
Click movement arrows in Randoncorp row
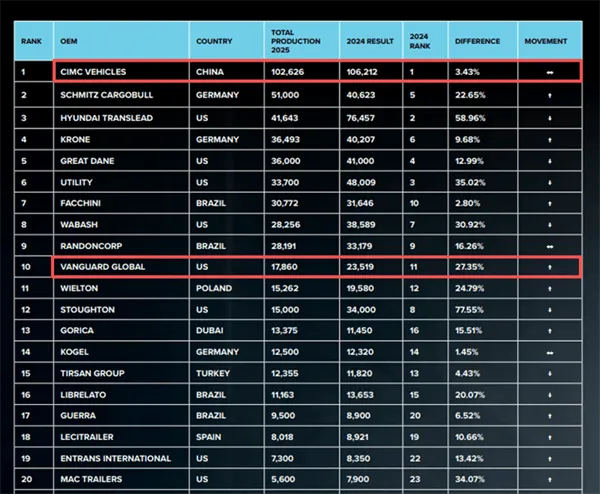(550, 246)
